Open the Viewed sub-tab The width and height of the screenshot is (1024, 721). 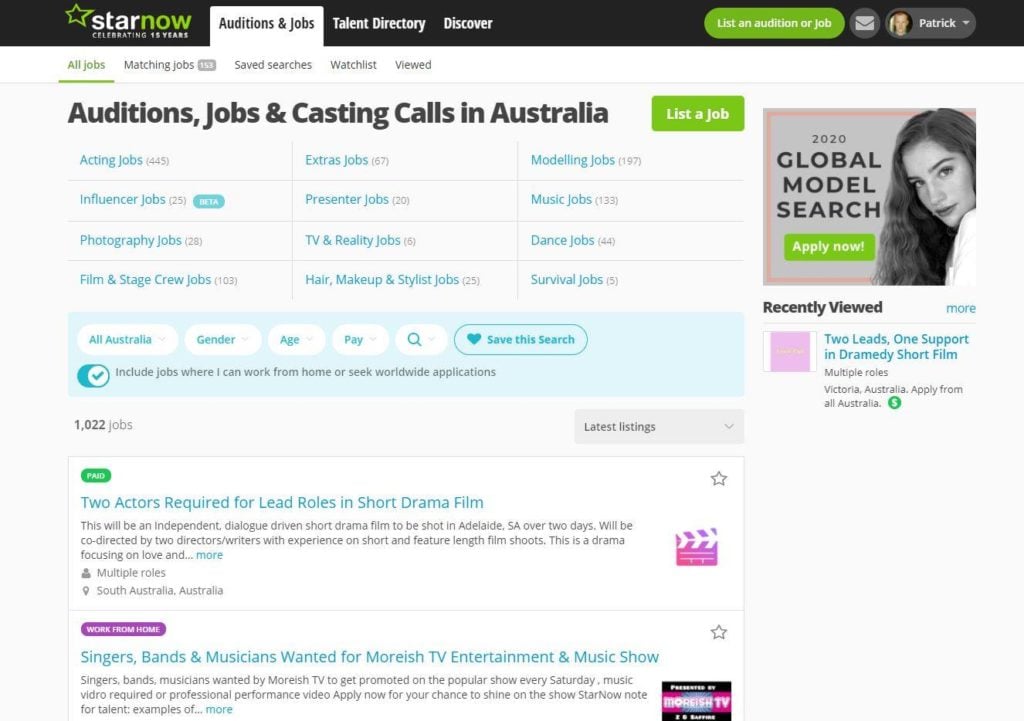413,65
